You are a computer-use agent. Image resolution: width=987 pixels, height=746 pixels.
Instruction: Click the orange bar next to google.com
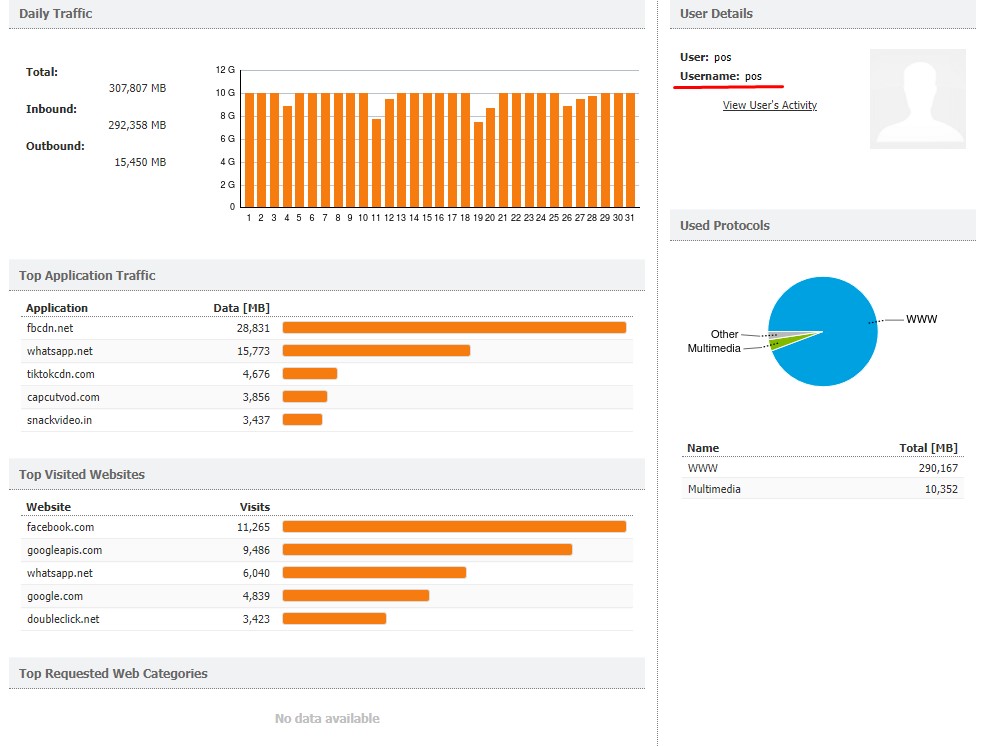(x=355, y=596)
